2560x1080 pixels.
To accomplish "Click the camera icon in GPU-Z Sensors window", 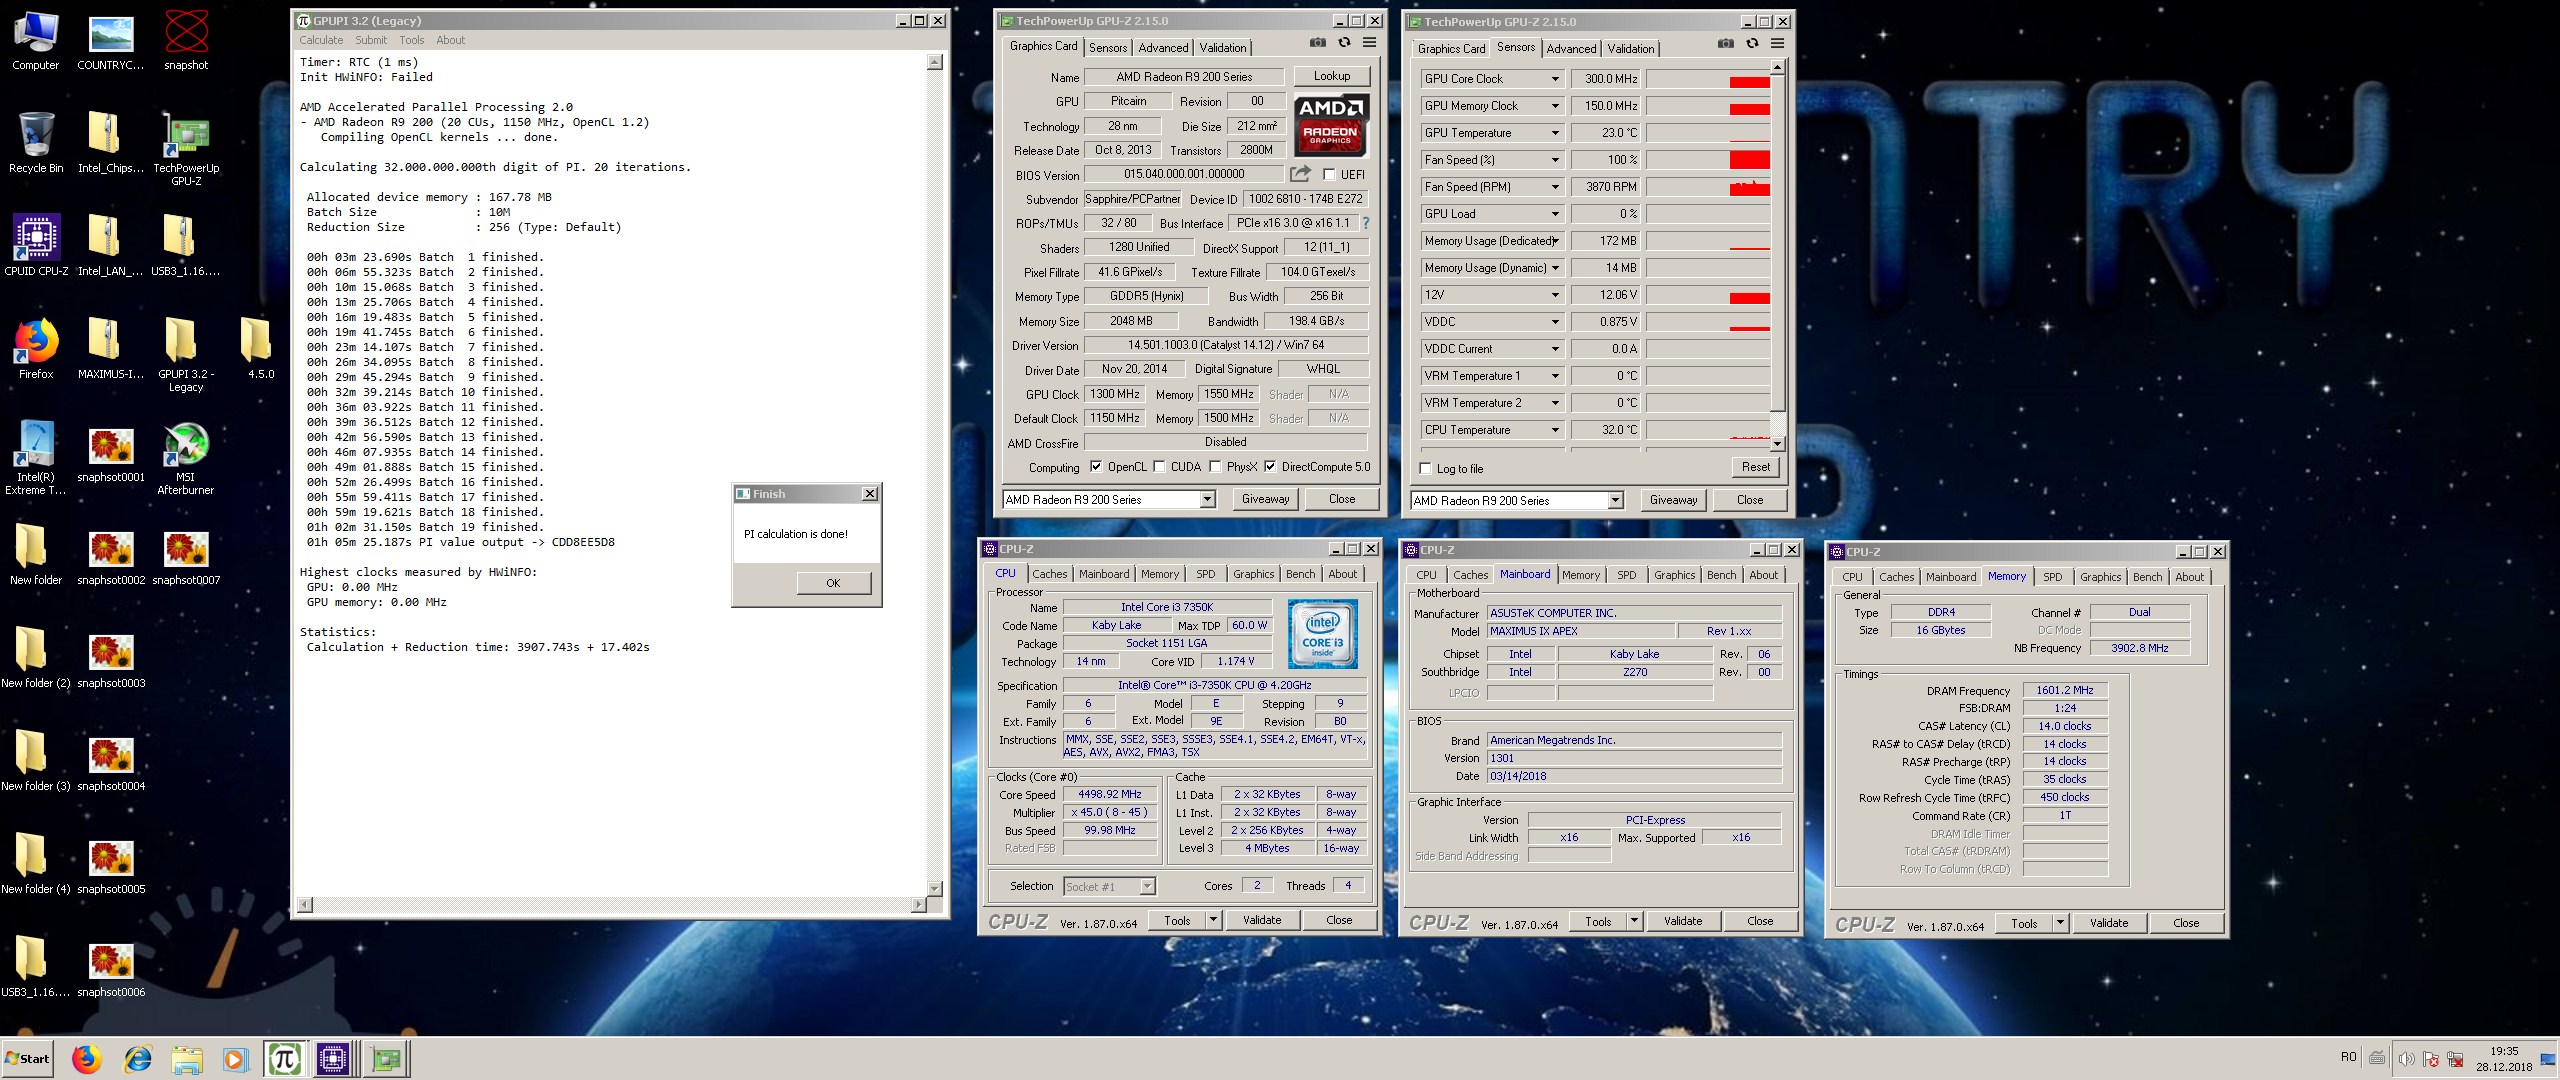I will (1726, 44).
